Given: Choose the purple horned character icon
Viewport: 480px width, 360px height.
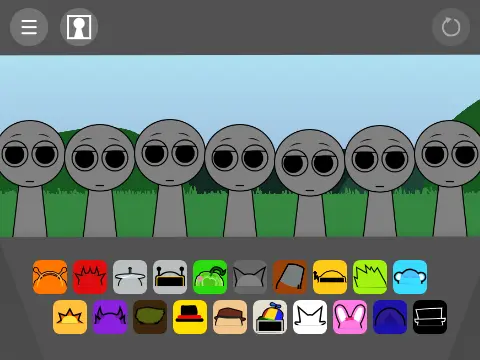Looking at the screenshot, I should pyautogui.click(x=110, y=317).
